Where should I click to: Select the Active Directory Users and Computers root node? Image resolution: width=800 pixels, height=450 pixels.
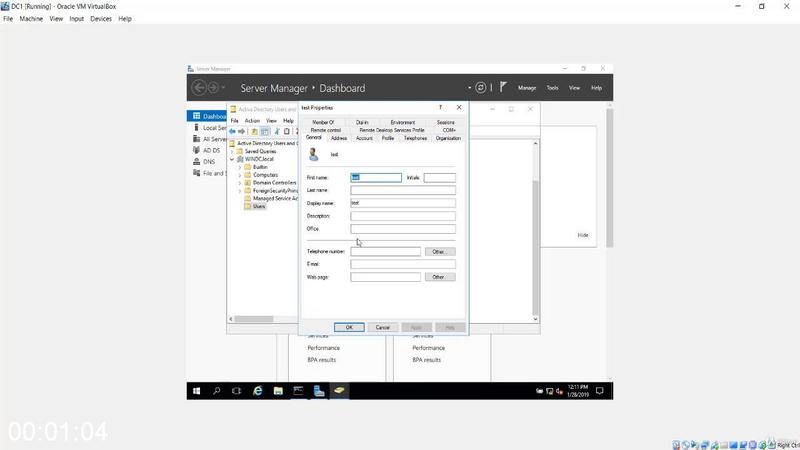pyautogui.click(x=266, y=143)
